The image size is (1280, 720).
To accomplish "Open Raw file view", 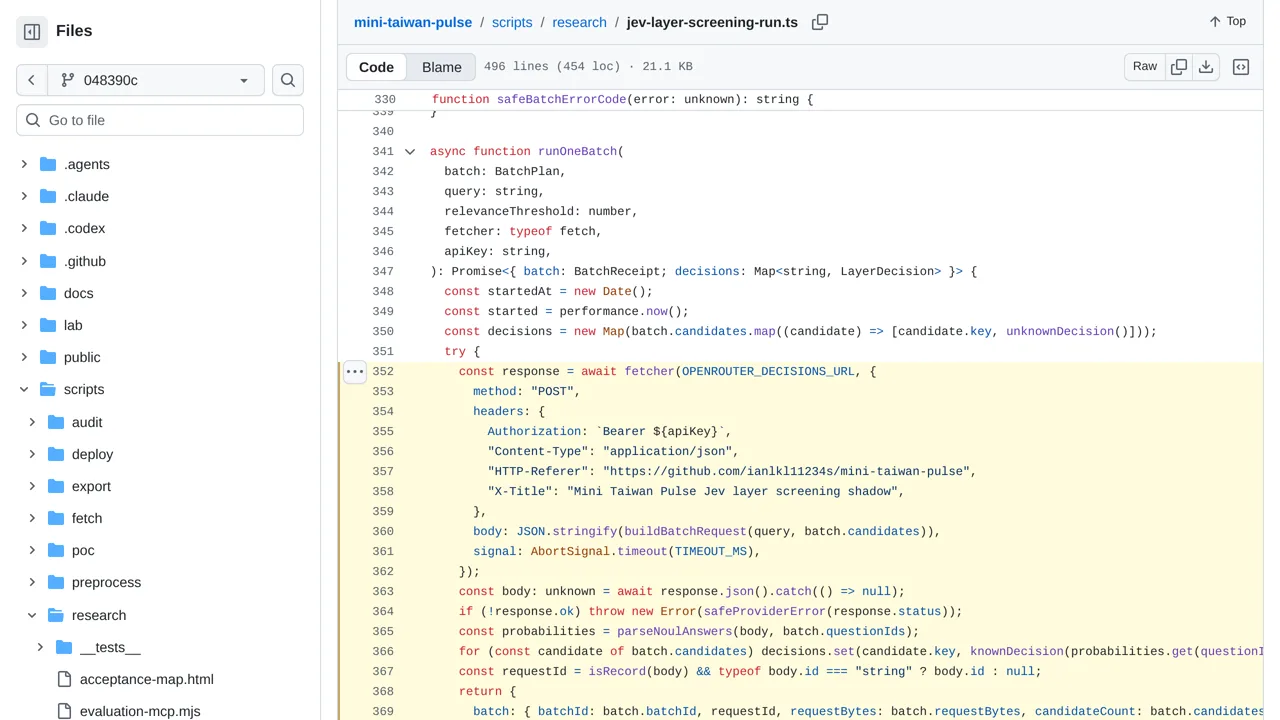I will pyautogui.click(x=1145, y=66).
